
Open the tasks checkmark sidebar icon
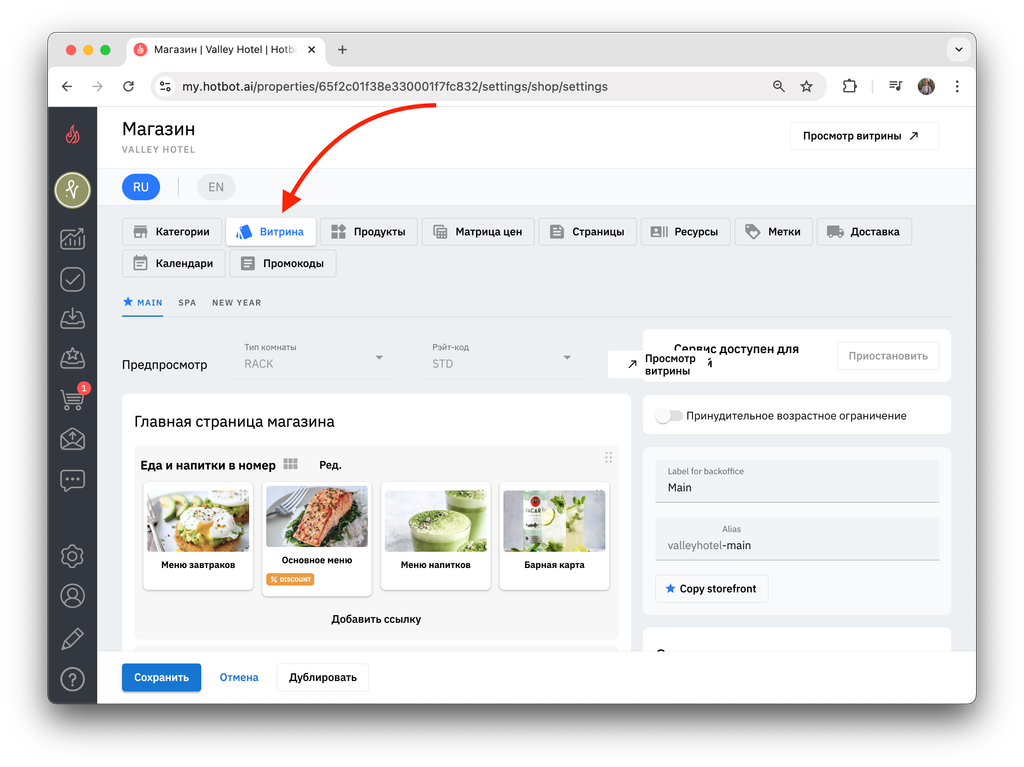72,279
